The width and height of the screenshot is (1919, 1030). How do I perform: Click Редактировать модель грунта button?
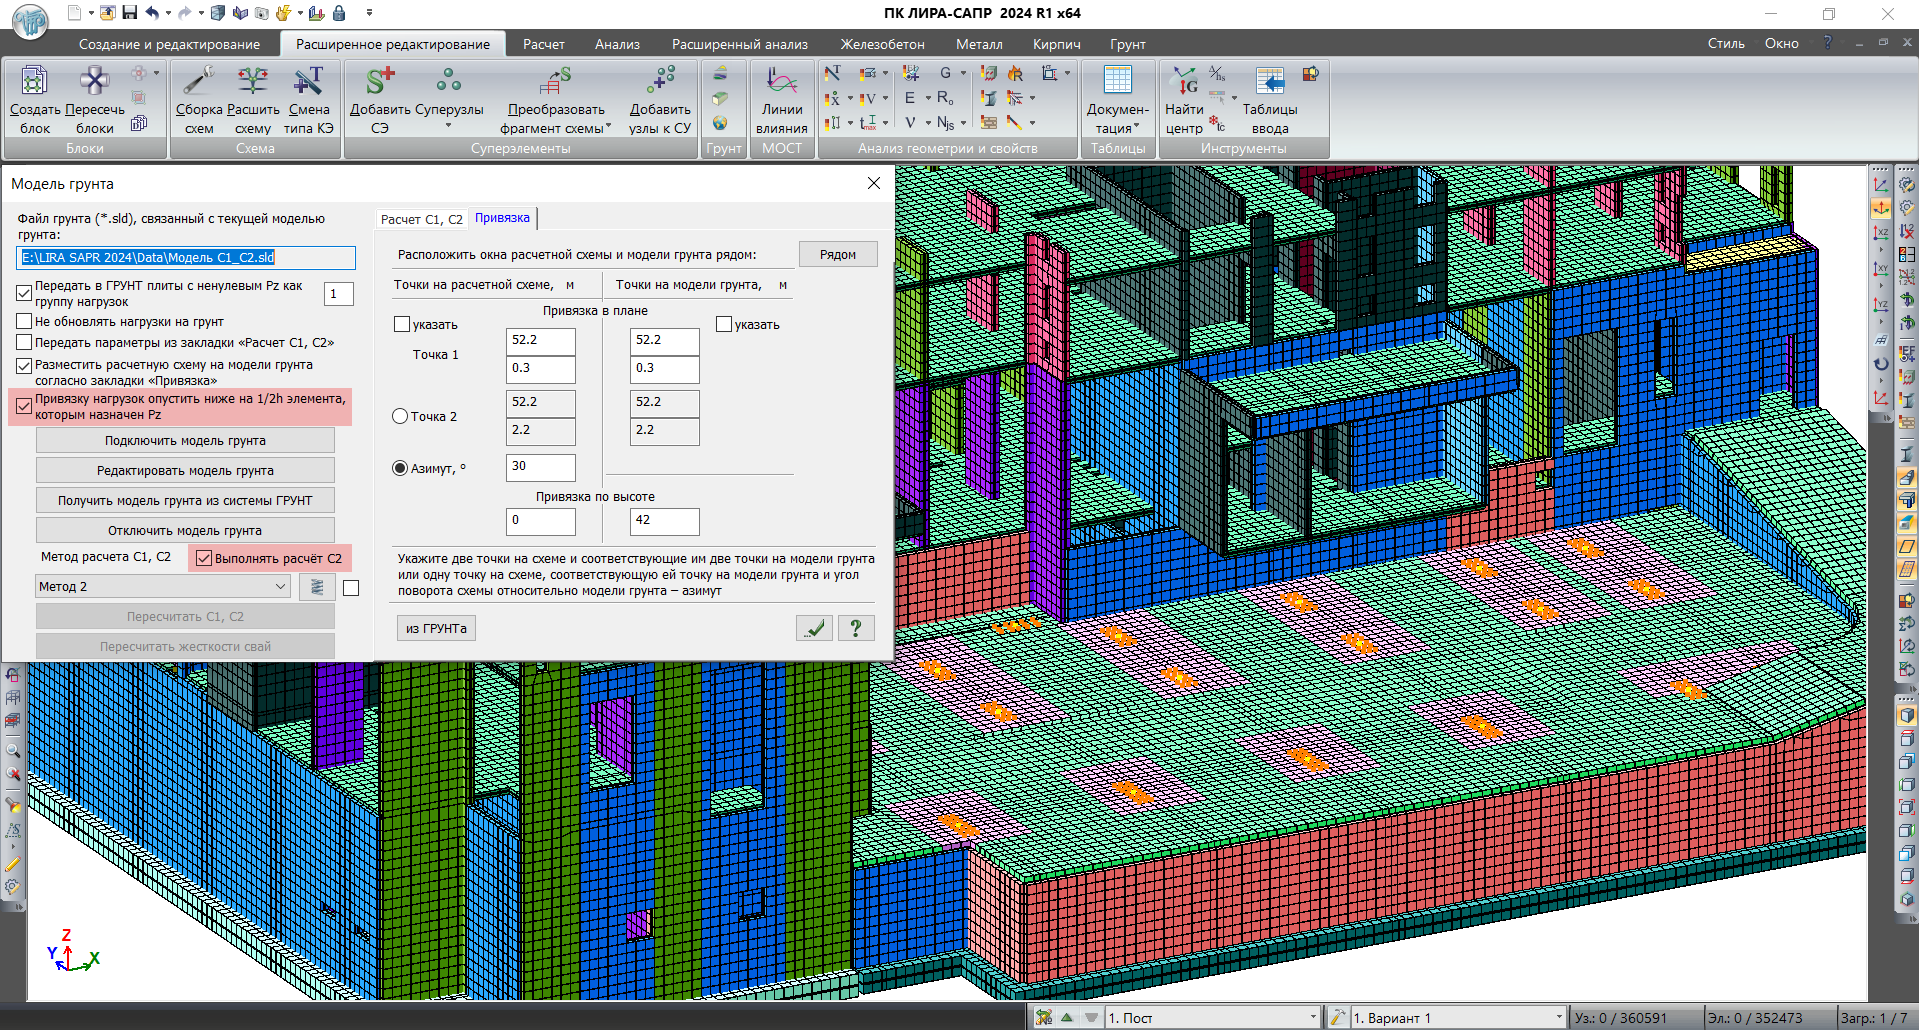click(185, 471)
